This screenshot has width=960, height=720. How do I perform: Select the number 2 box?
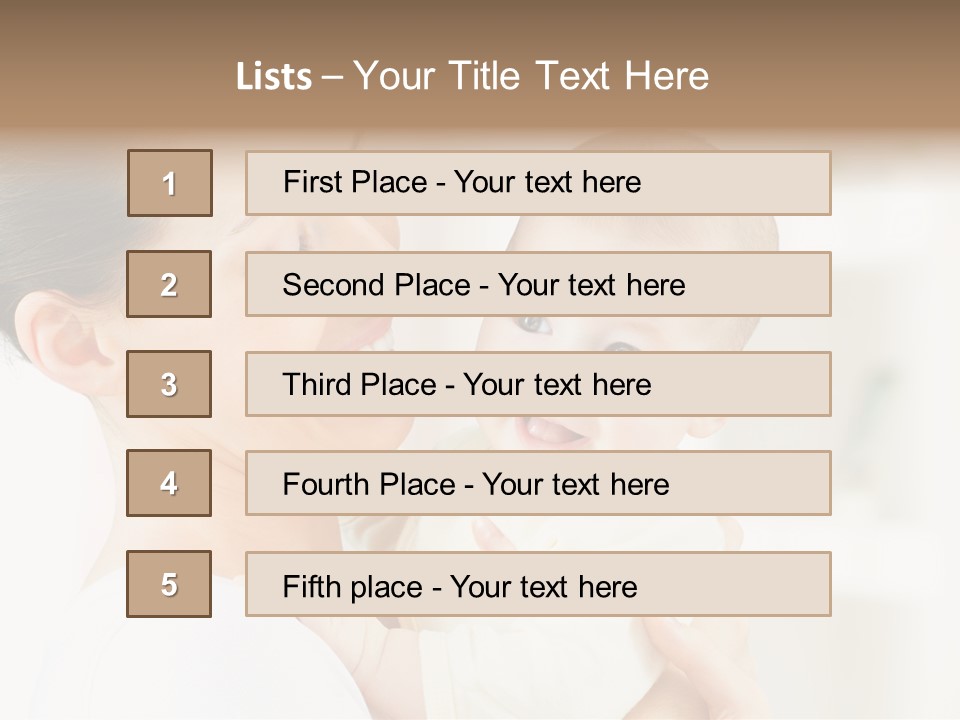[x=170, y=284]
